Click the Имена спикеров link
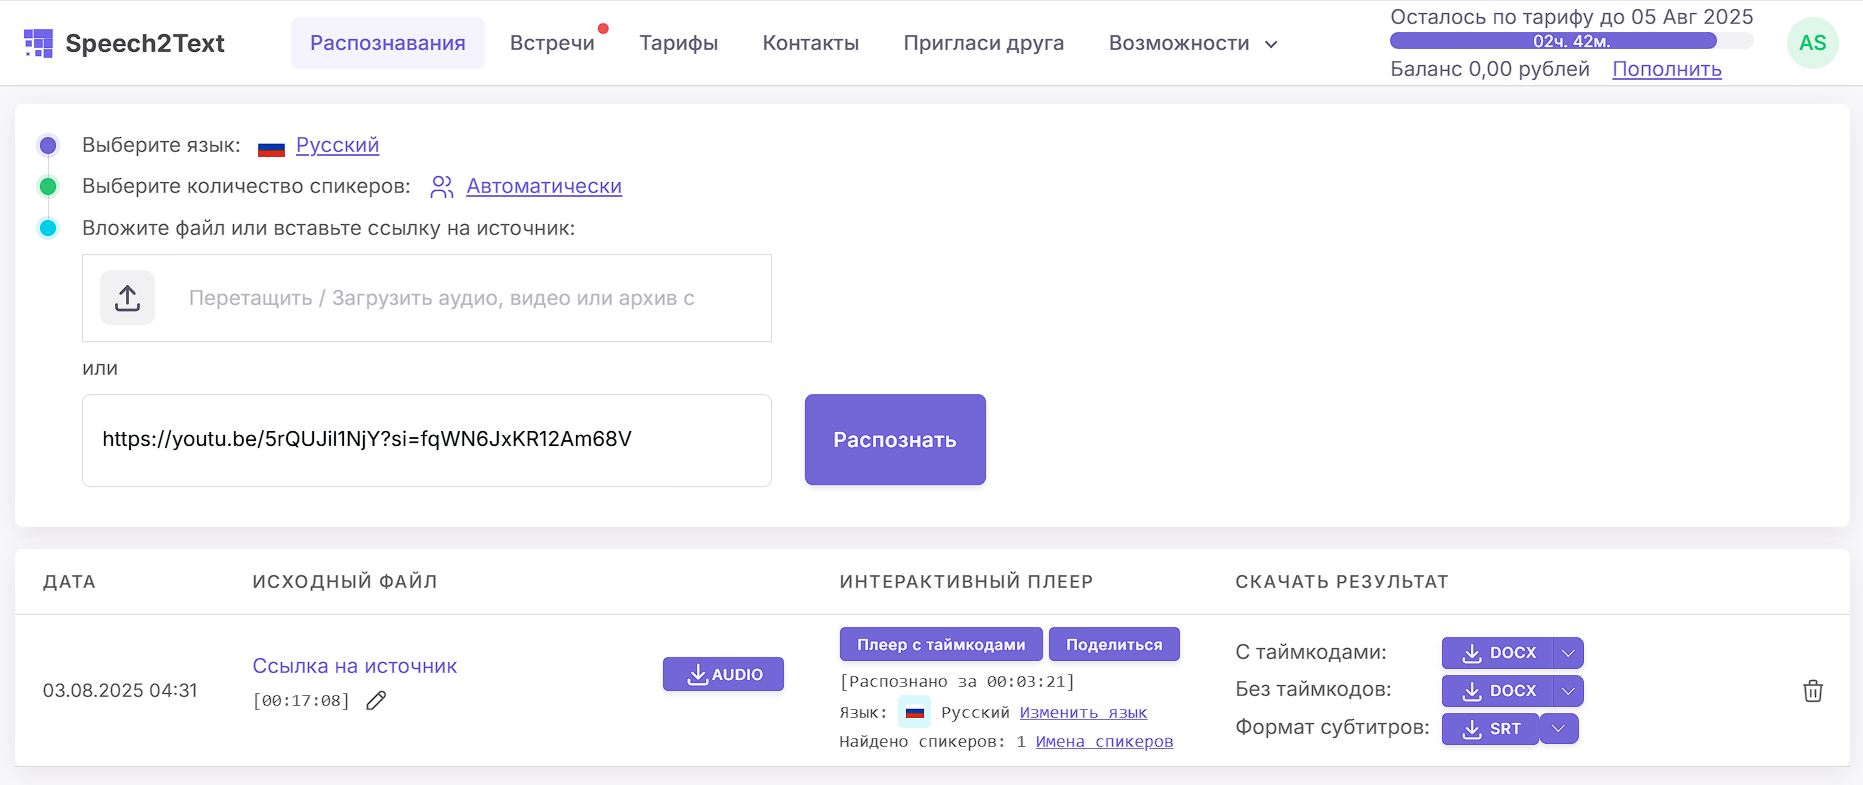 click(1104, 741)
